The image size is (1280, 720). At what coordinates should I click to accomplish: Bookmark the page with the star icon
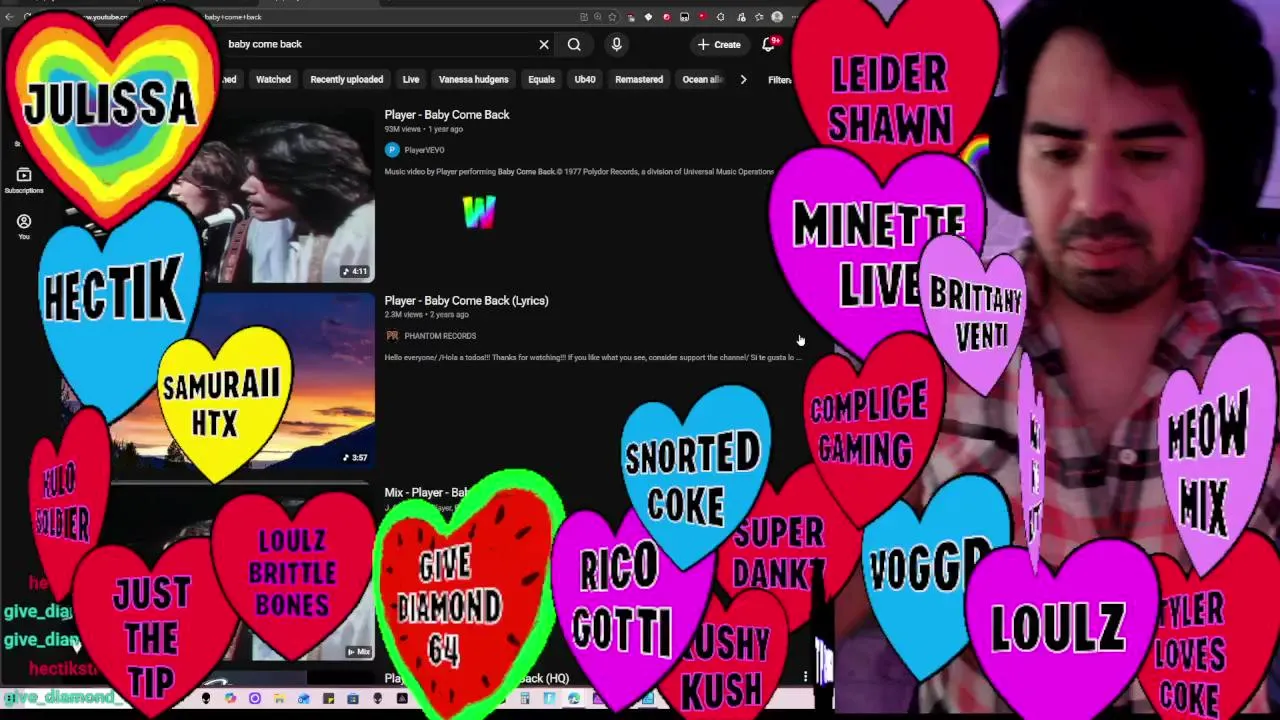tap(612, 17)
